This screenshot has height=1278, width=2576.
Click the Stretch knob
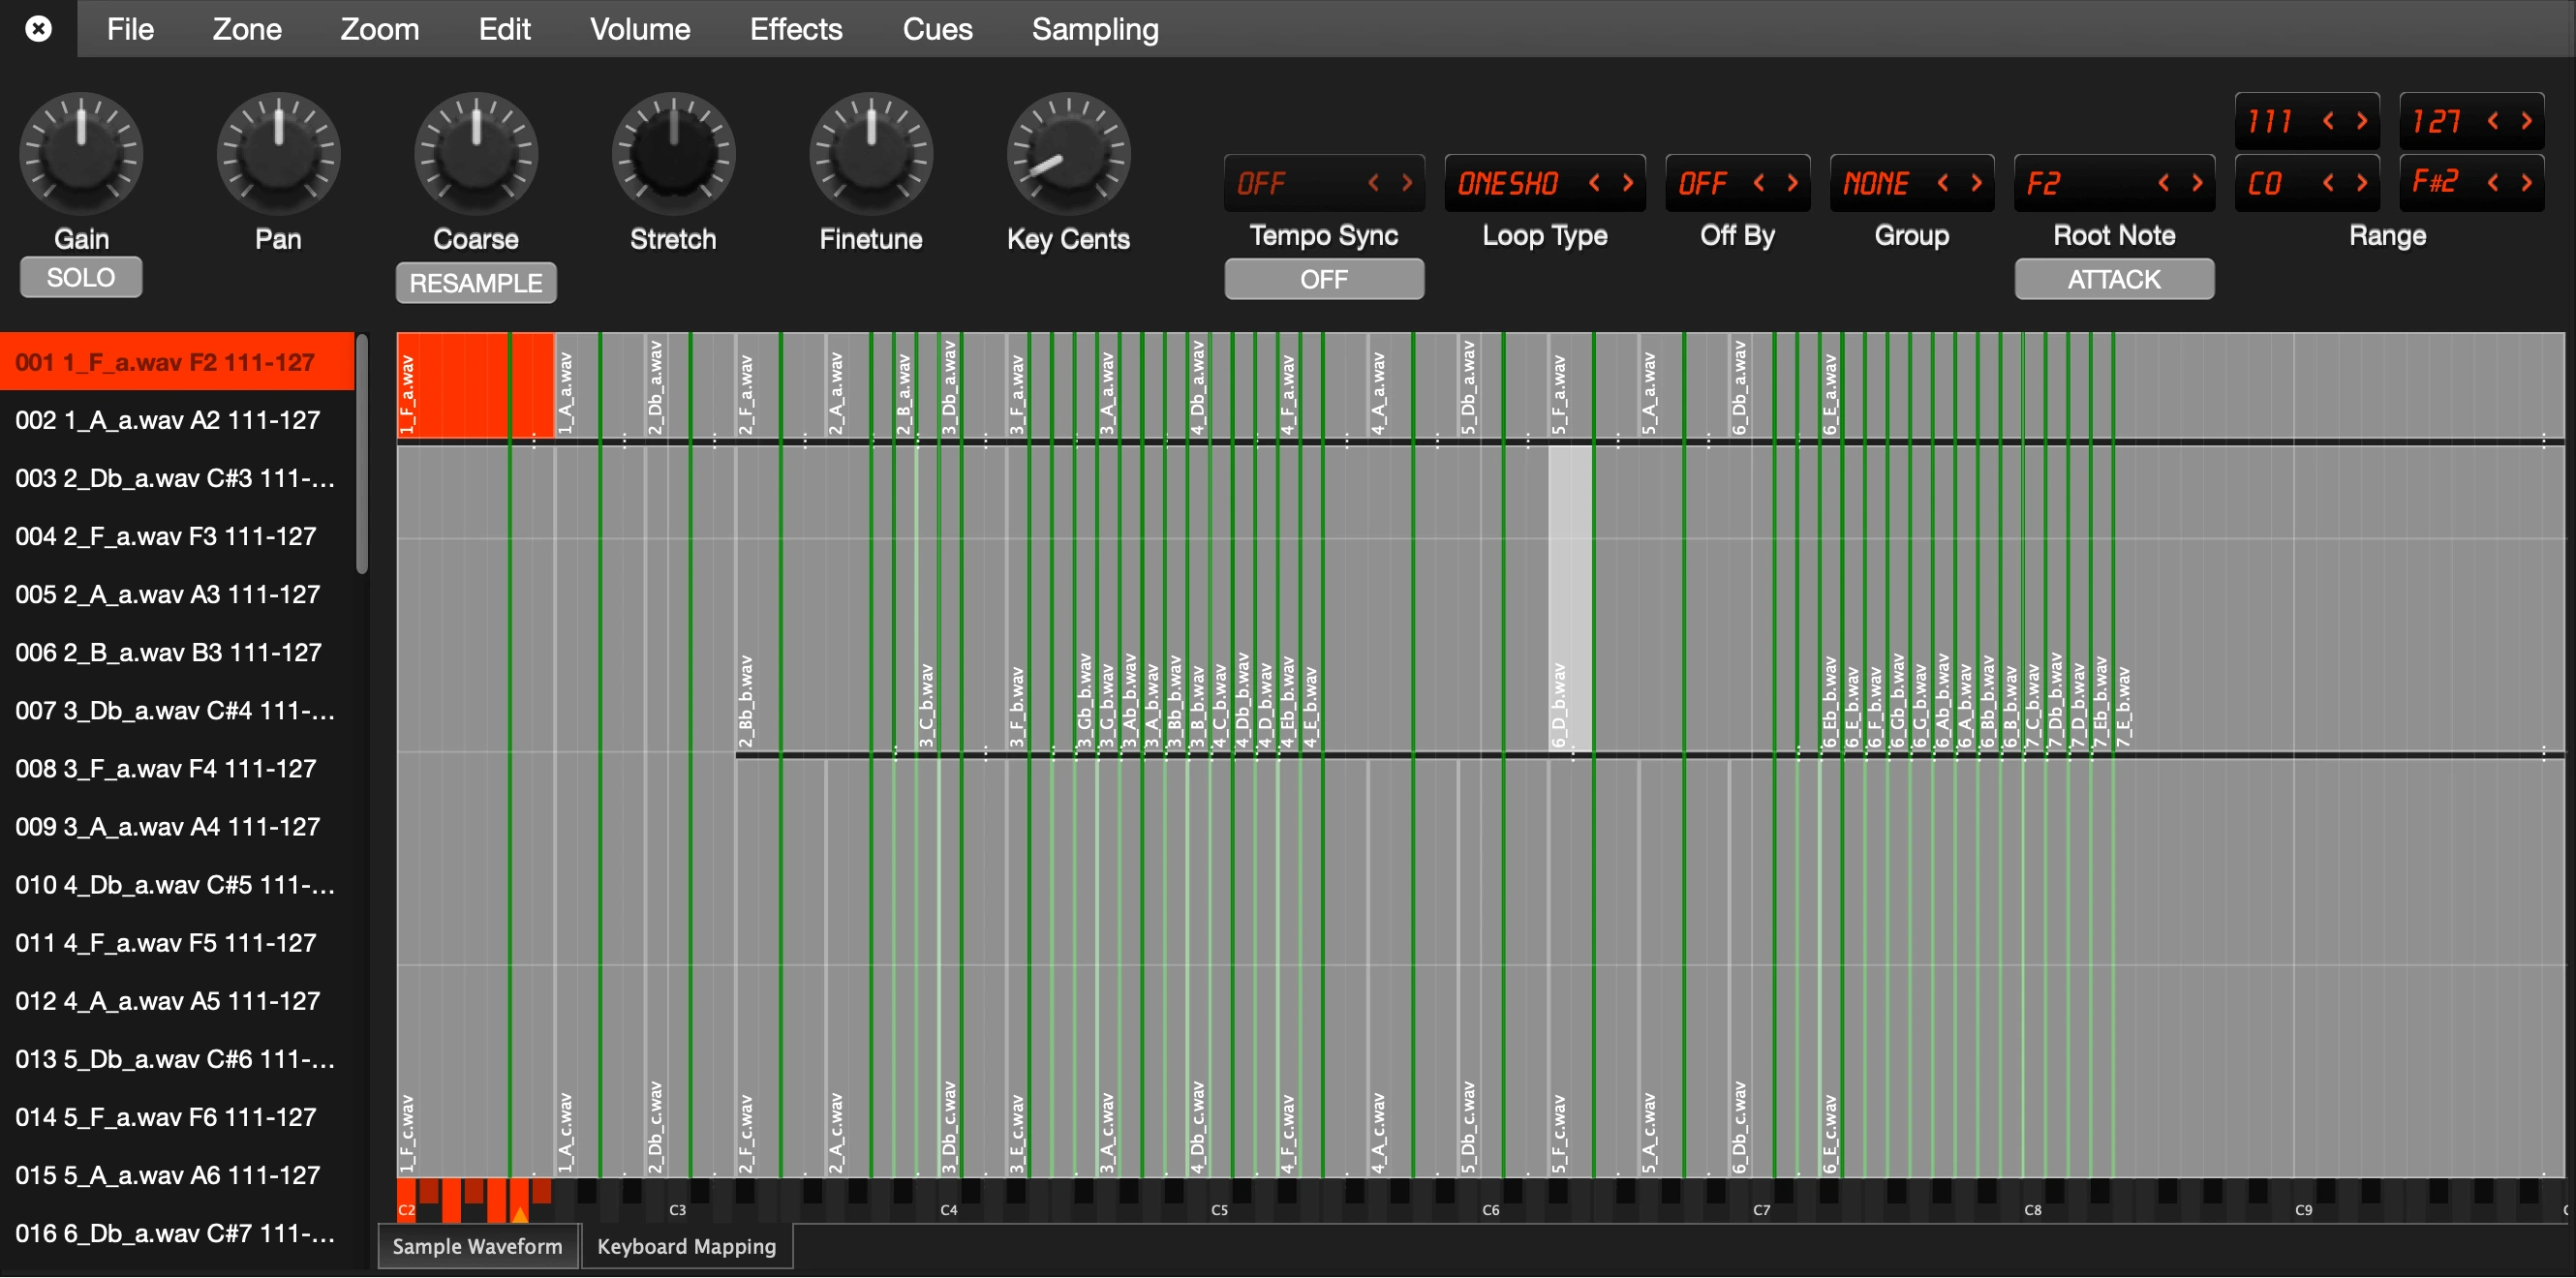point(673,155)
